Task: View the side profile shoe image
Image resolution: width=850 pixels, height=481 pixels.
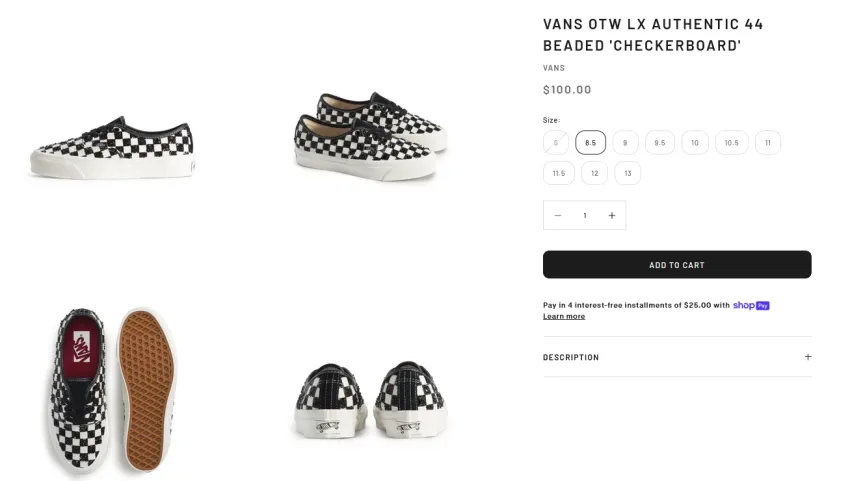Action: [x=112, y=147]
